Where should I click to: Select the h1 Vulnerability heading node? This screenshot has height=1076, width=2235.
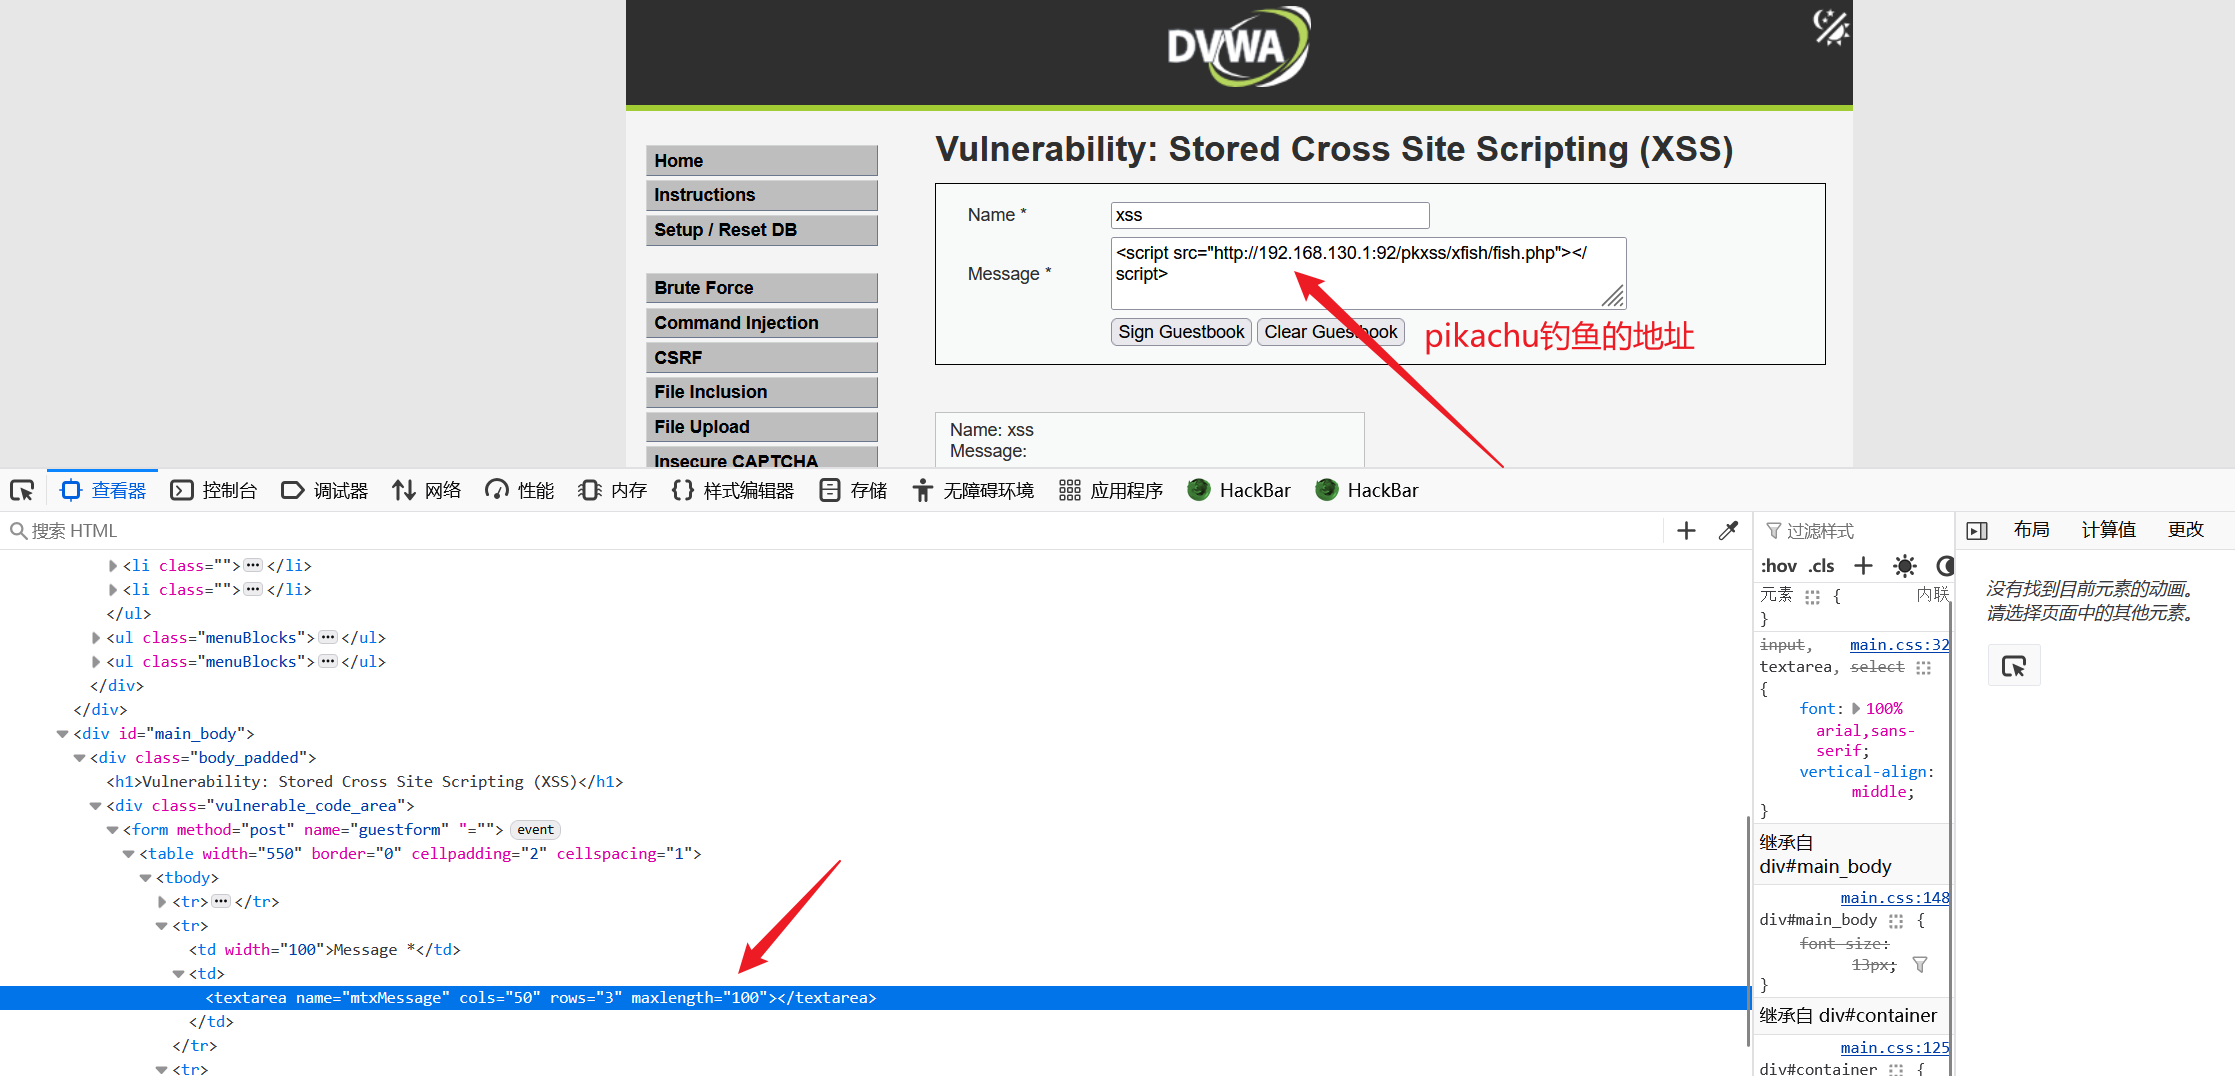click(364, 782)
